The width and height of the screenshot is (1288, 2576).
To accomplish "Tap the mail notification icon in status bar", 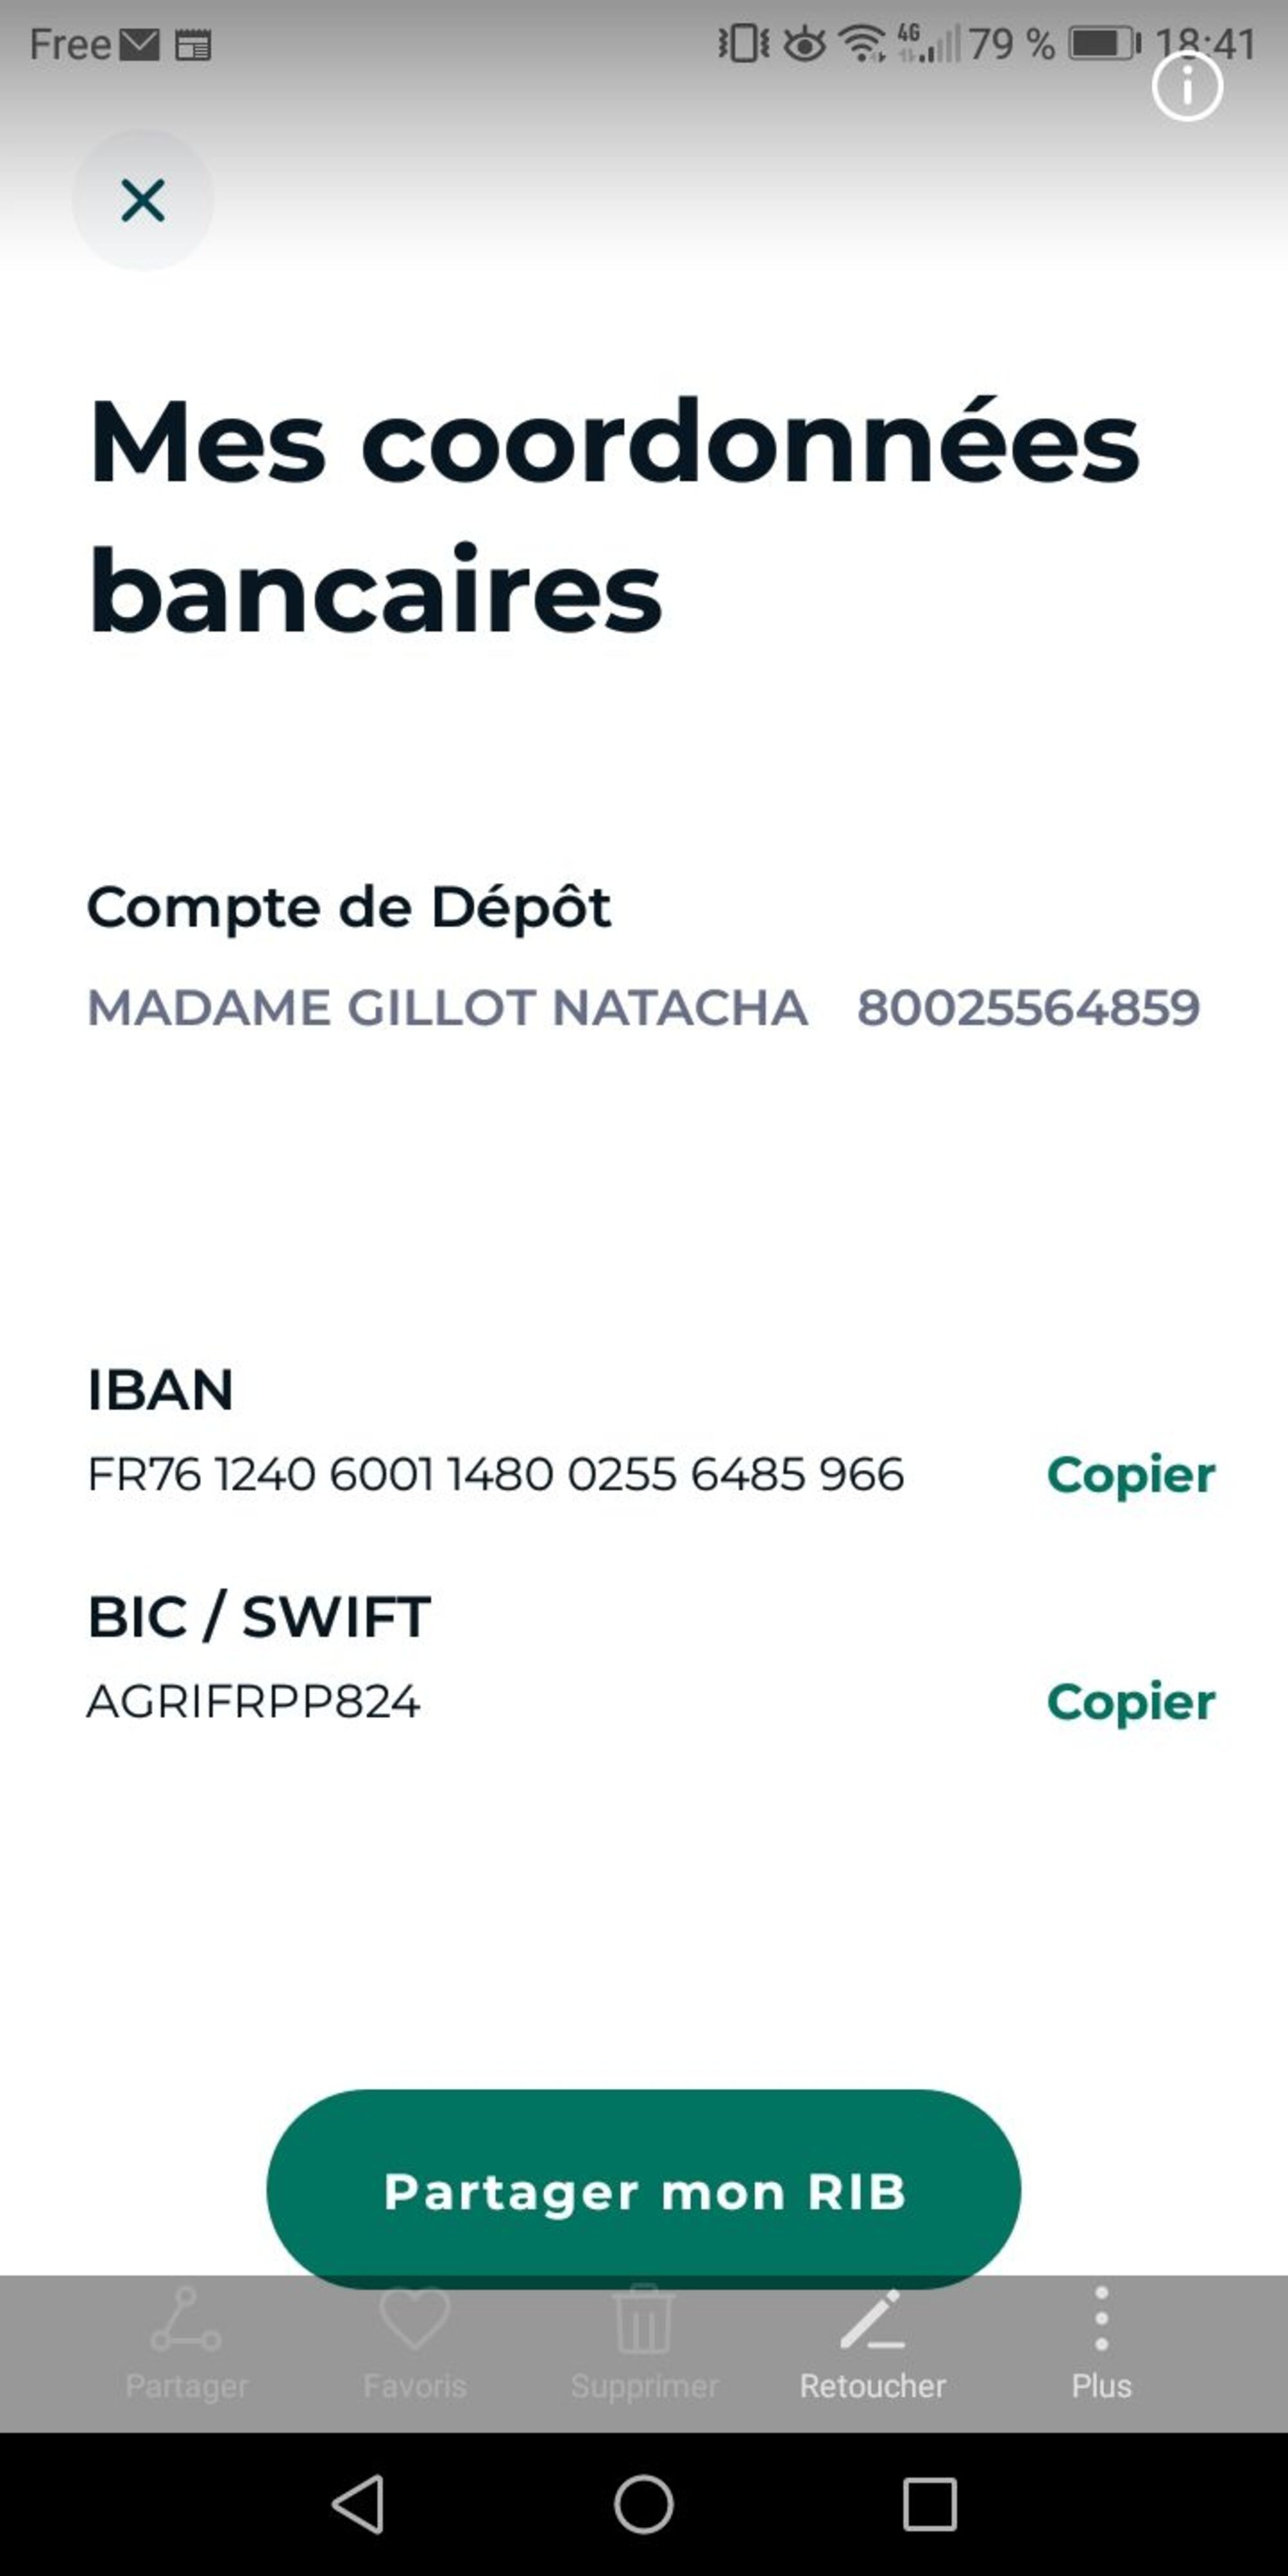I will click(139, 45).
